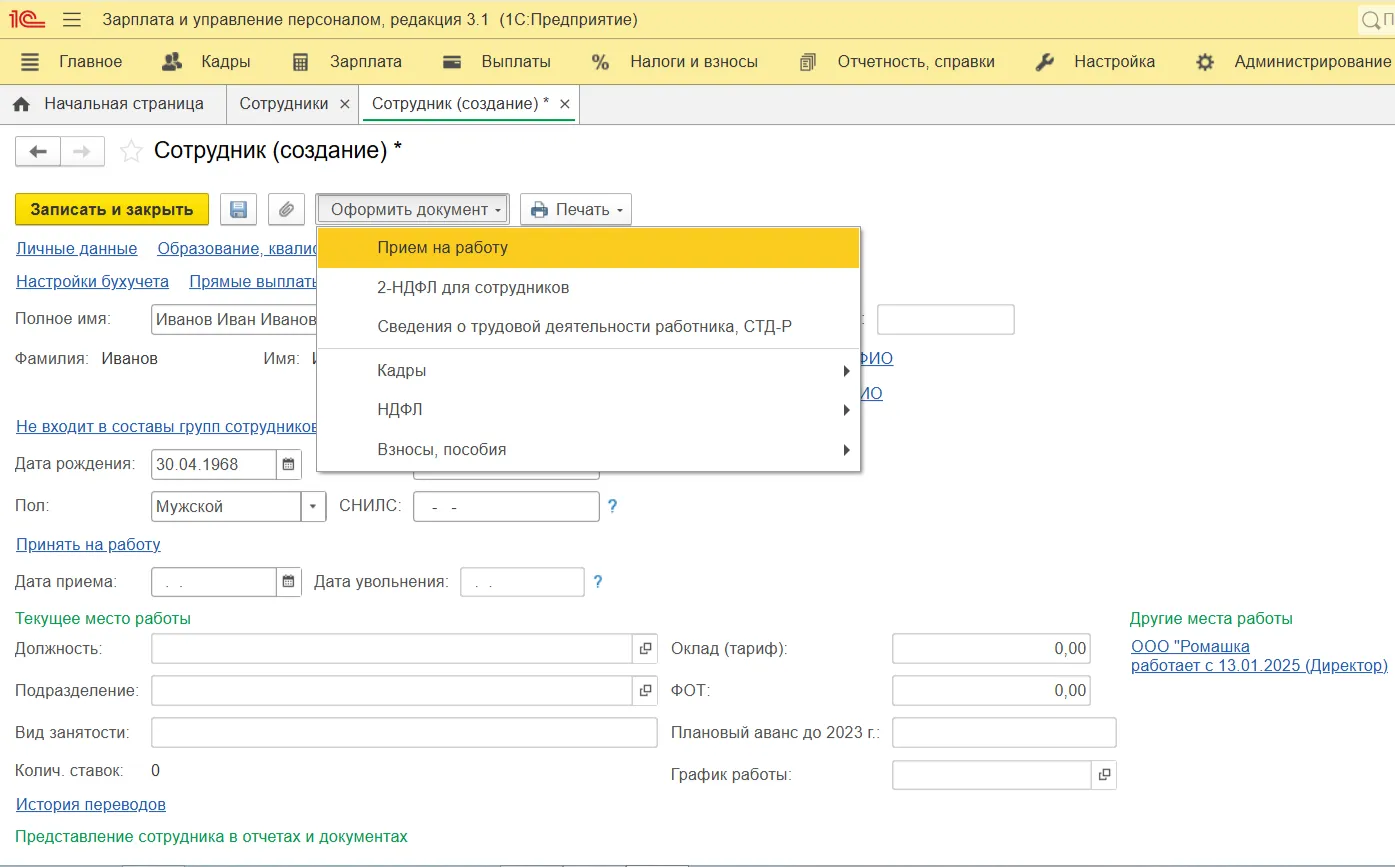
Task: Click the Записать и закрыть button
Action: 112,210
